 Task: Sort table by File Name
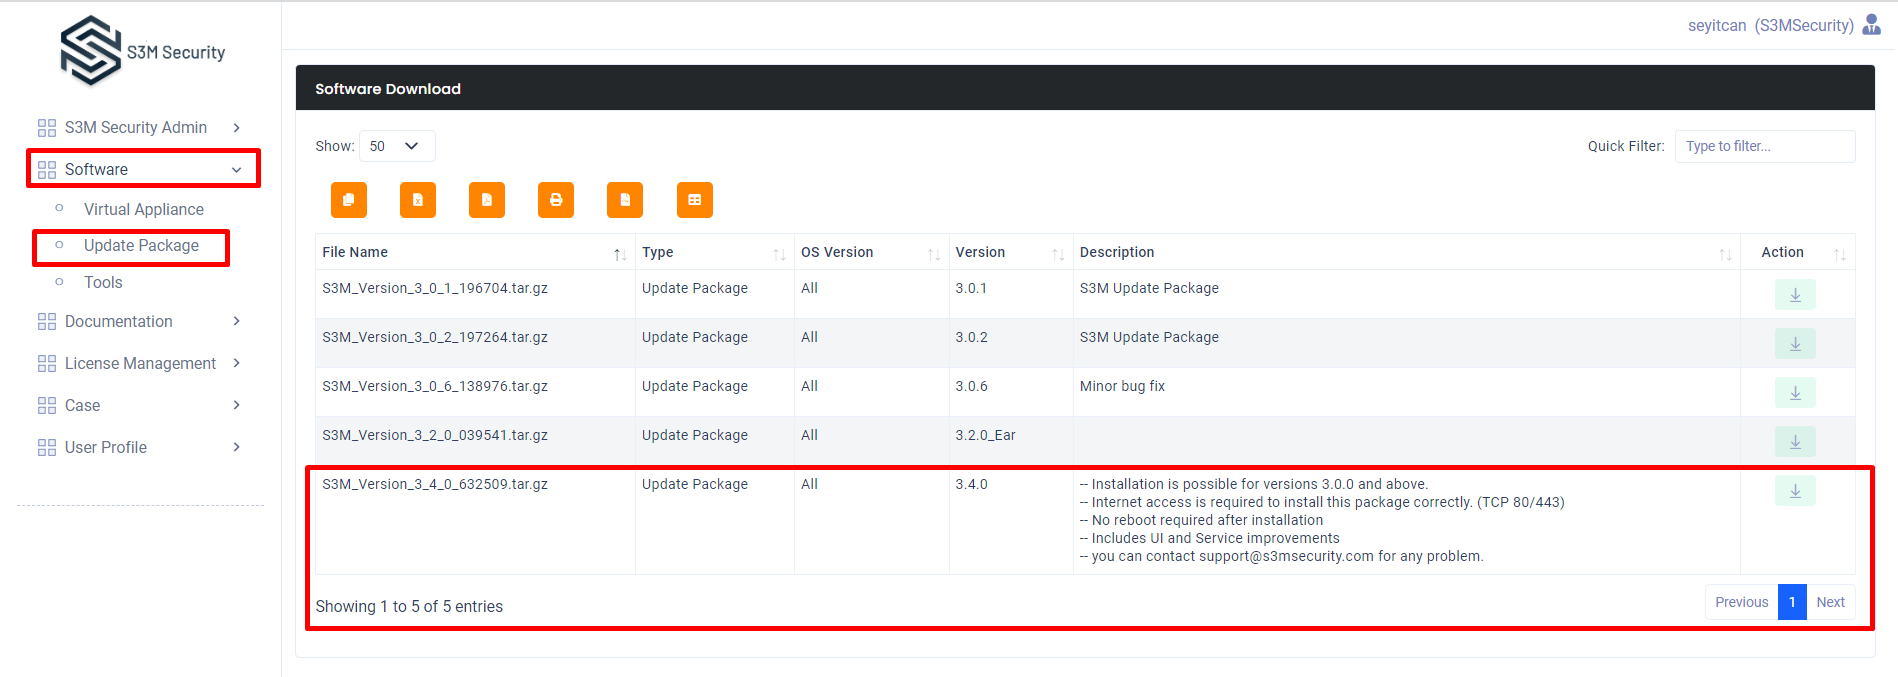(x=620, y=254)
